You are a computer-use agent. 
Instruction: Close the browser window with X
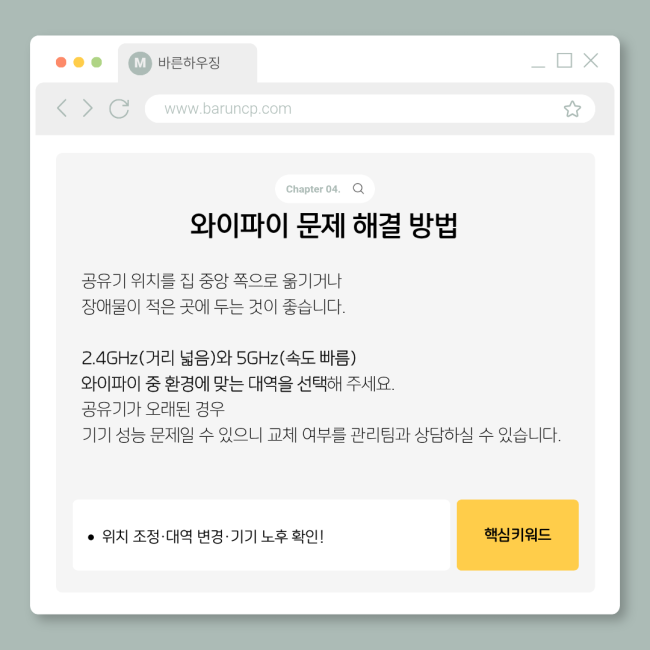coord(591,61)
